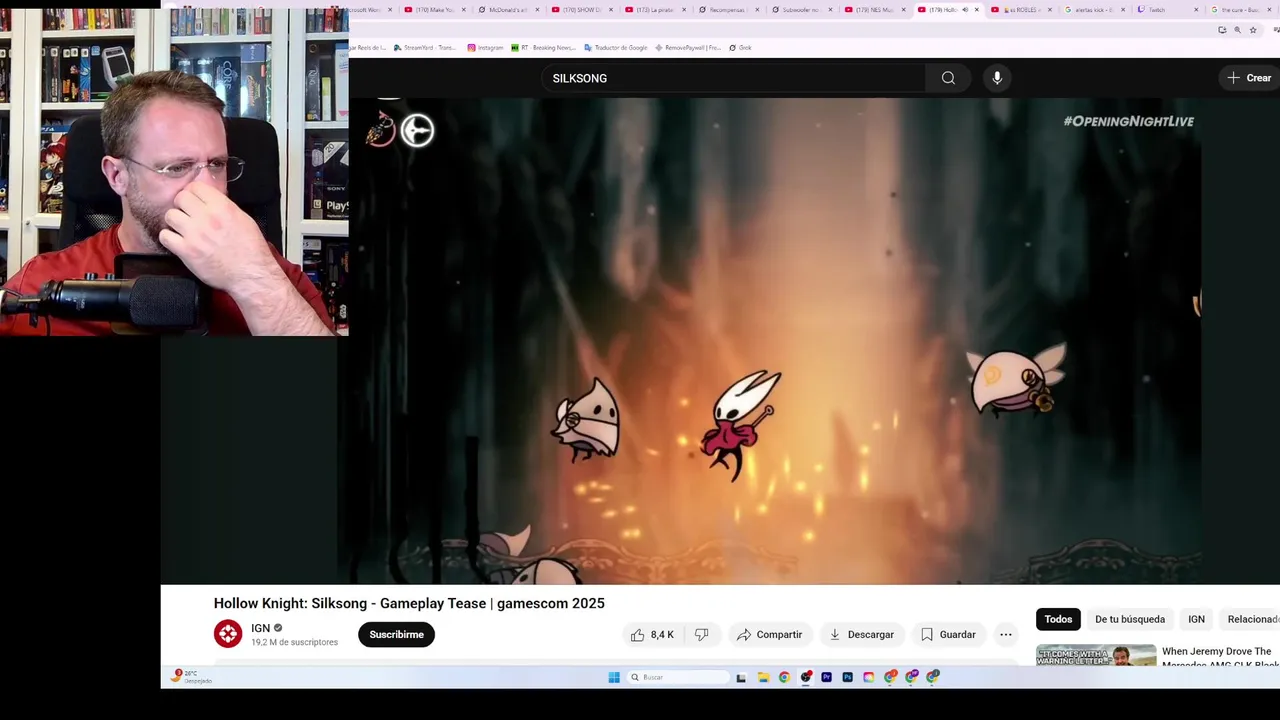Switch to the ROBLES browser tab
The width and height of the screenshot is (1280, 720).
[x=1021, y=10]
